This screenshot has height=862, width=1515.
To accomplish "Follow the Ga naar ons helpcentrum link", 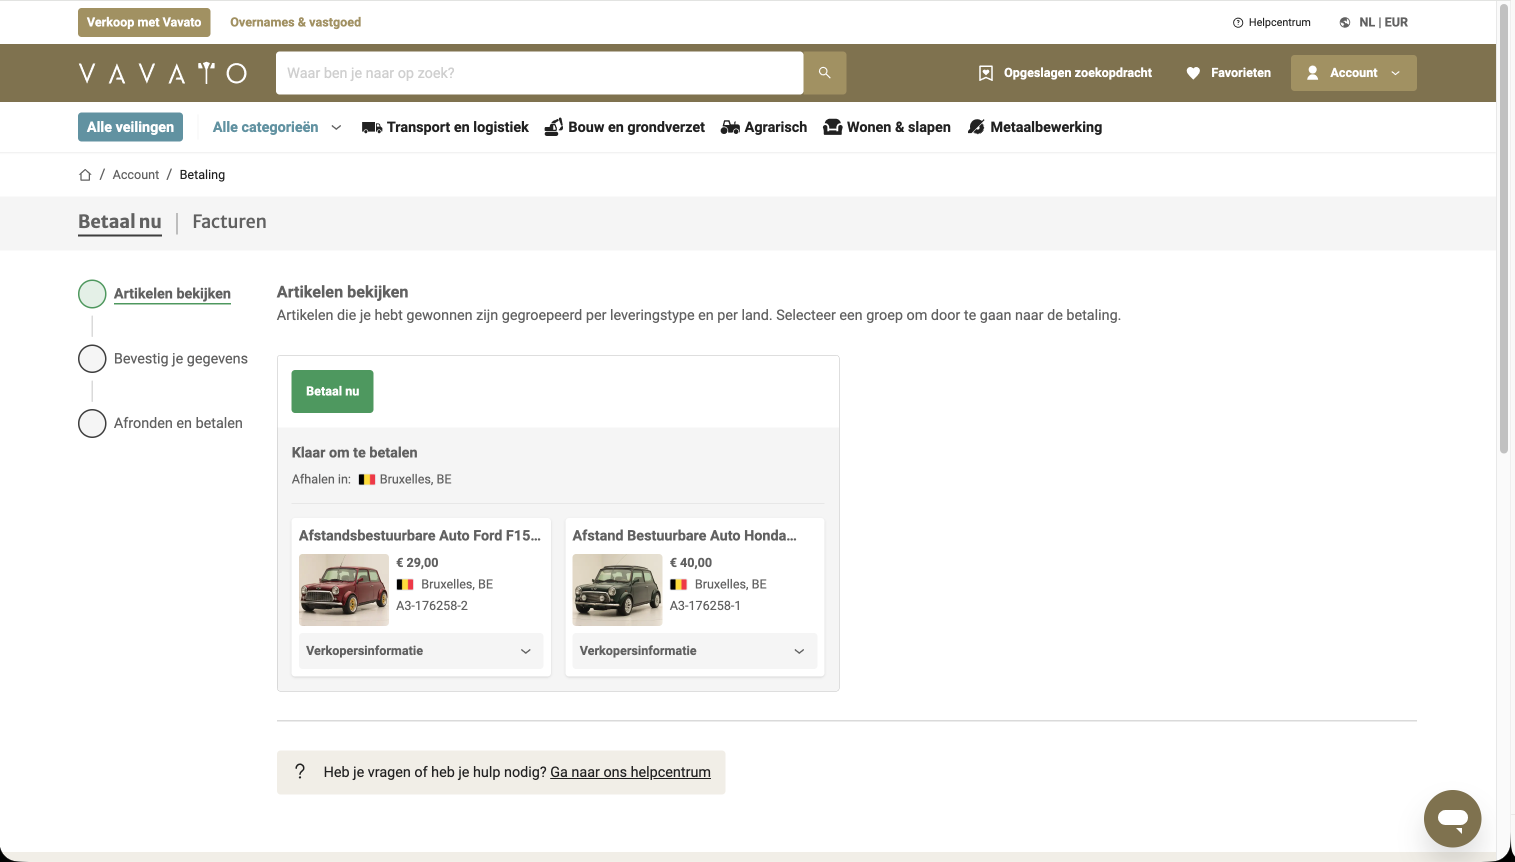I will (630, 772).
